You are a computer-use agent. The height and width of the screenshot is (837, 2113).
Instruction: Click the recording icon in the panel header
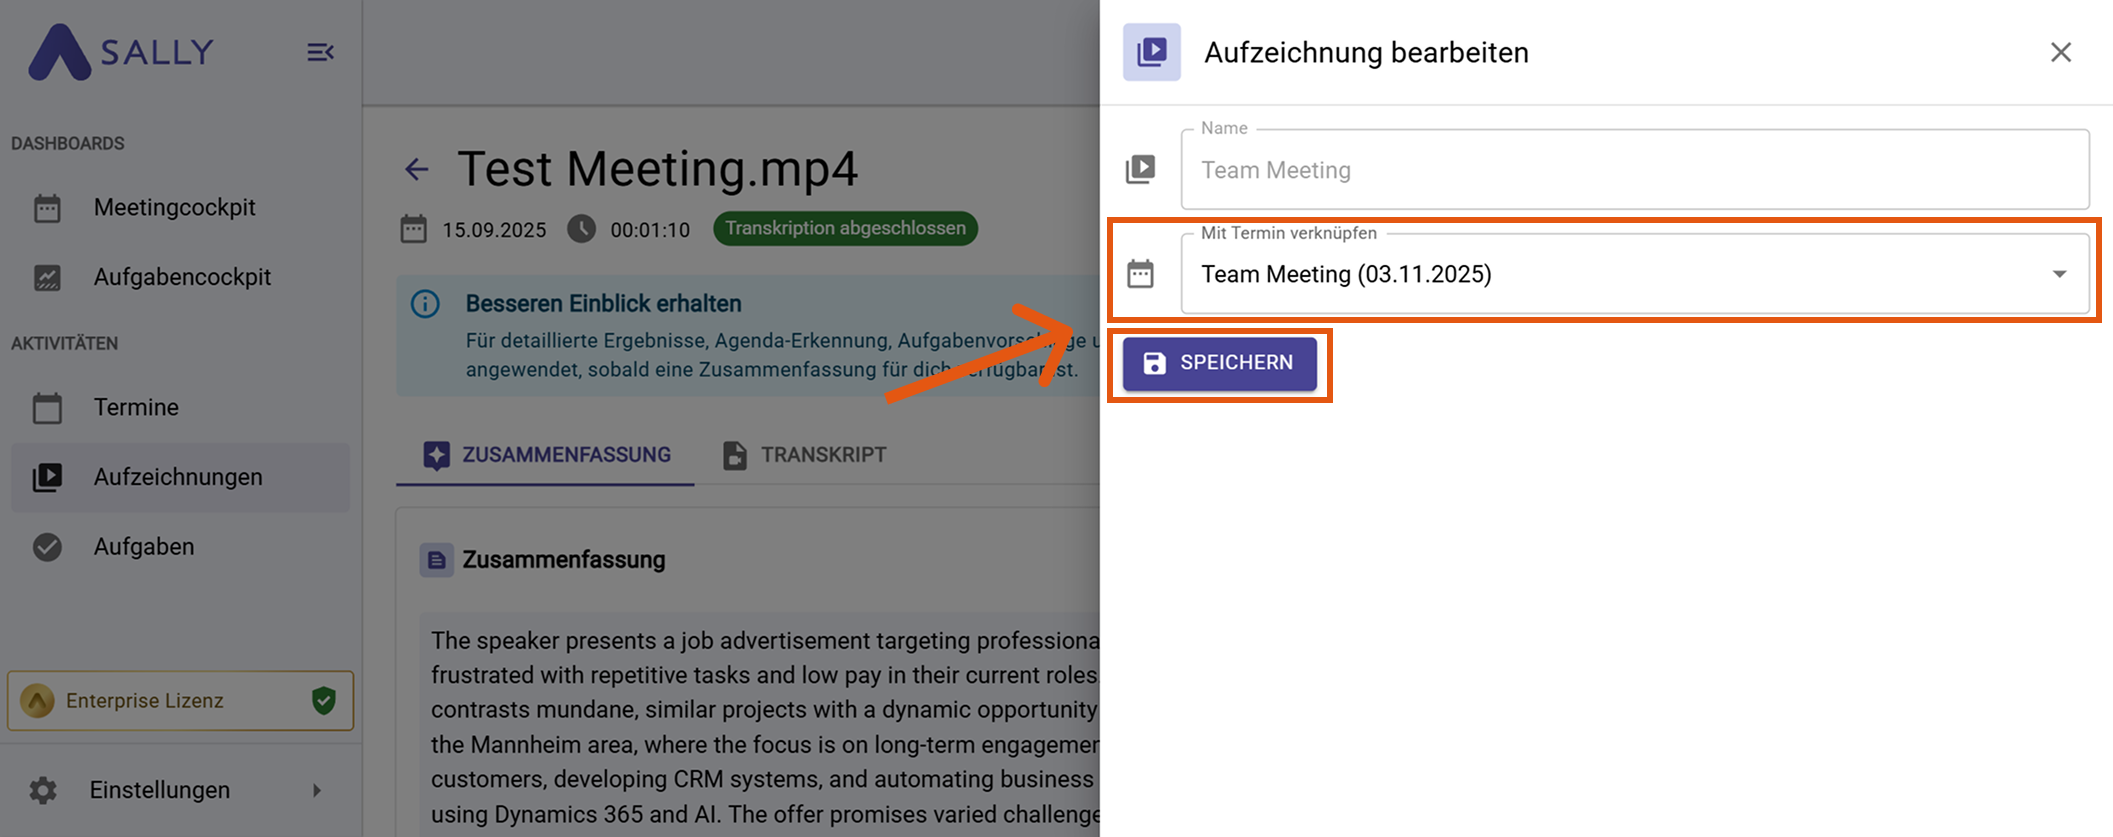pos(1151,52)
